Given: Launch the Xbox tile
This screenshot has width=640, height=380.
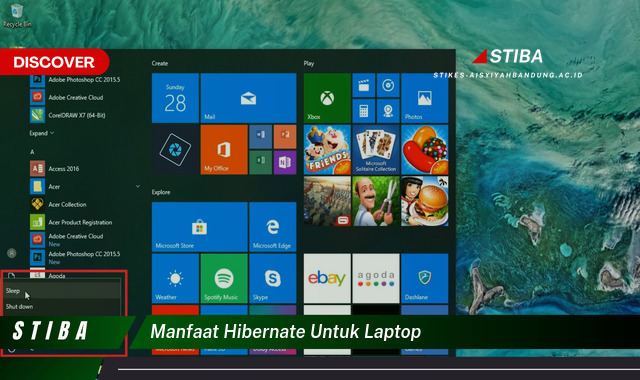Looking at the screenshot, I should [327, 98].
